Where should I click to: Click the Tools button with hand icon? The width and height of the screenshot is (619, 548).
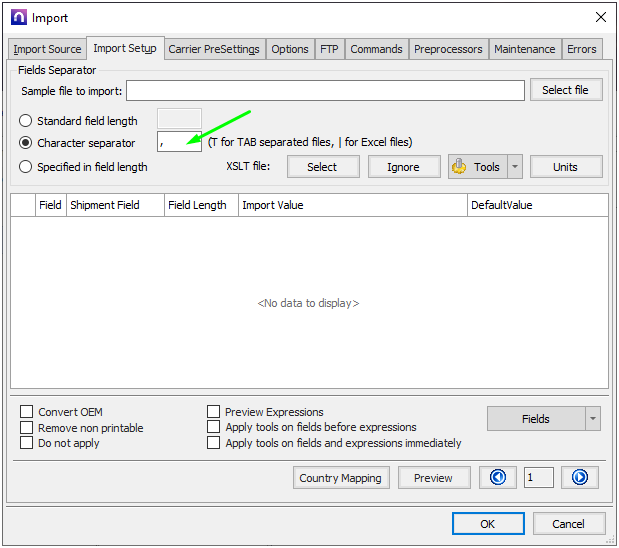tap(477, 167)
